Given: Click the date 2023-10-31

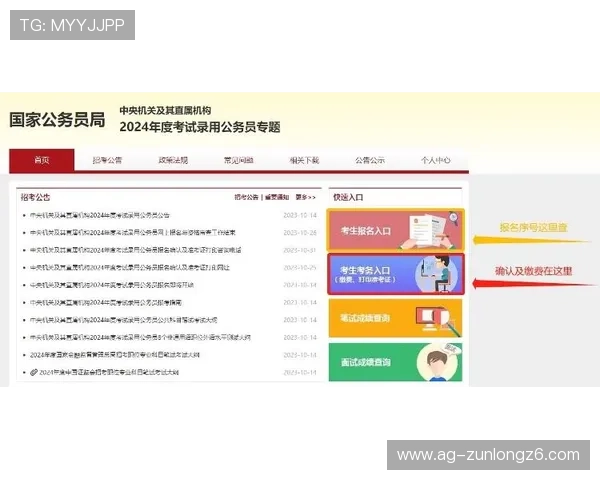Looking at the screenshot, I should (300, 250).
